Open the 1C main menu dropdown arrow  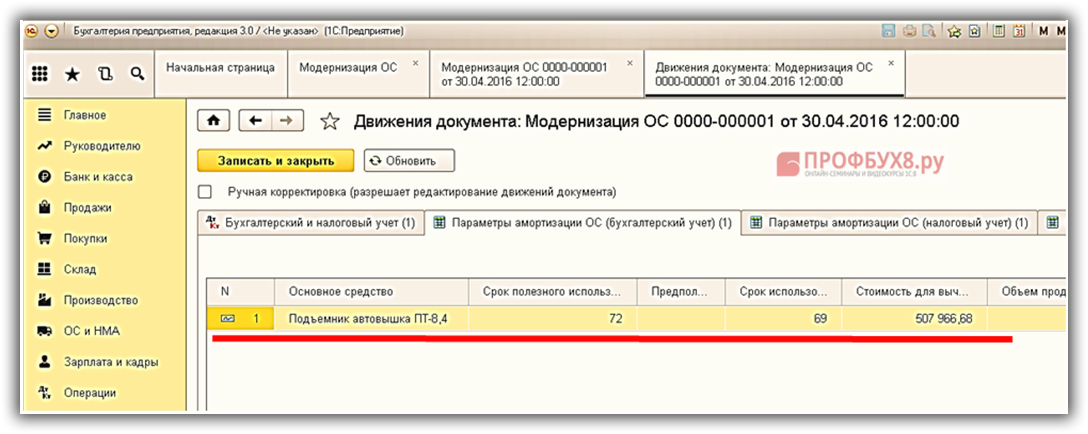pos(51,31)
